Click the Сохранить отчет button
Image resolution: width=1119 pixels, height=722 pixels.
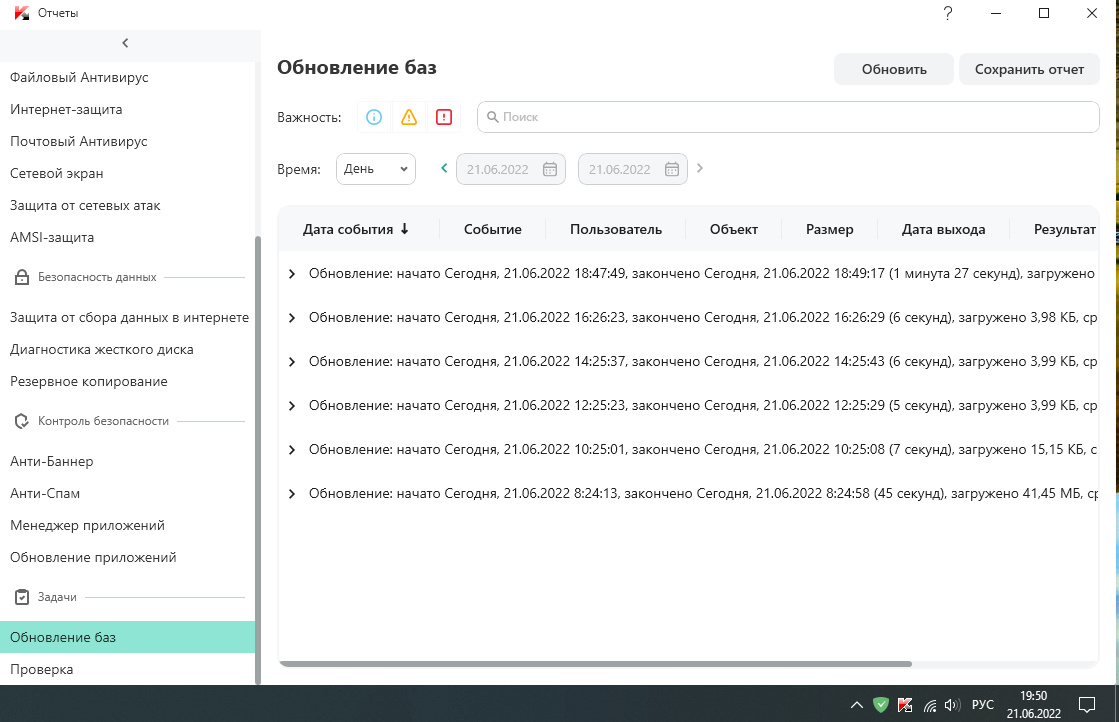[1029, 69]
